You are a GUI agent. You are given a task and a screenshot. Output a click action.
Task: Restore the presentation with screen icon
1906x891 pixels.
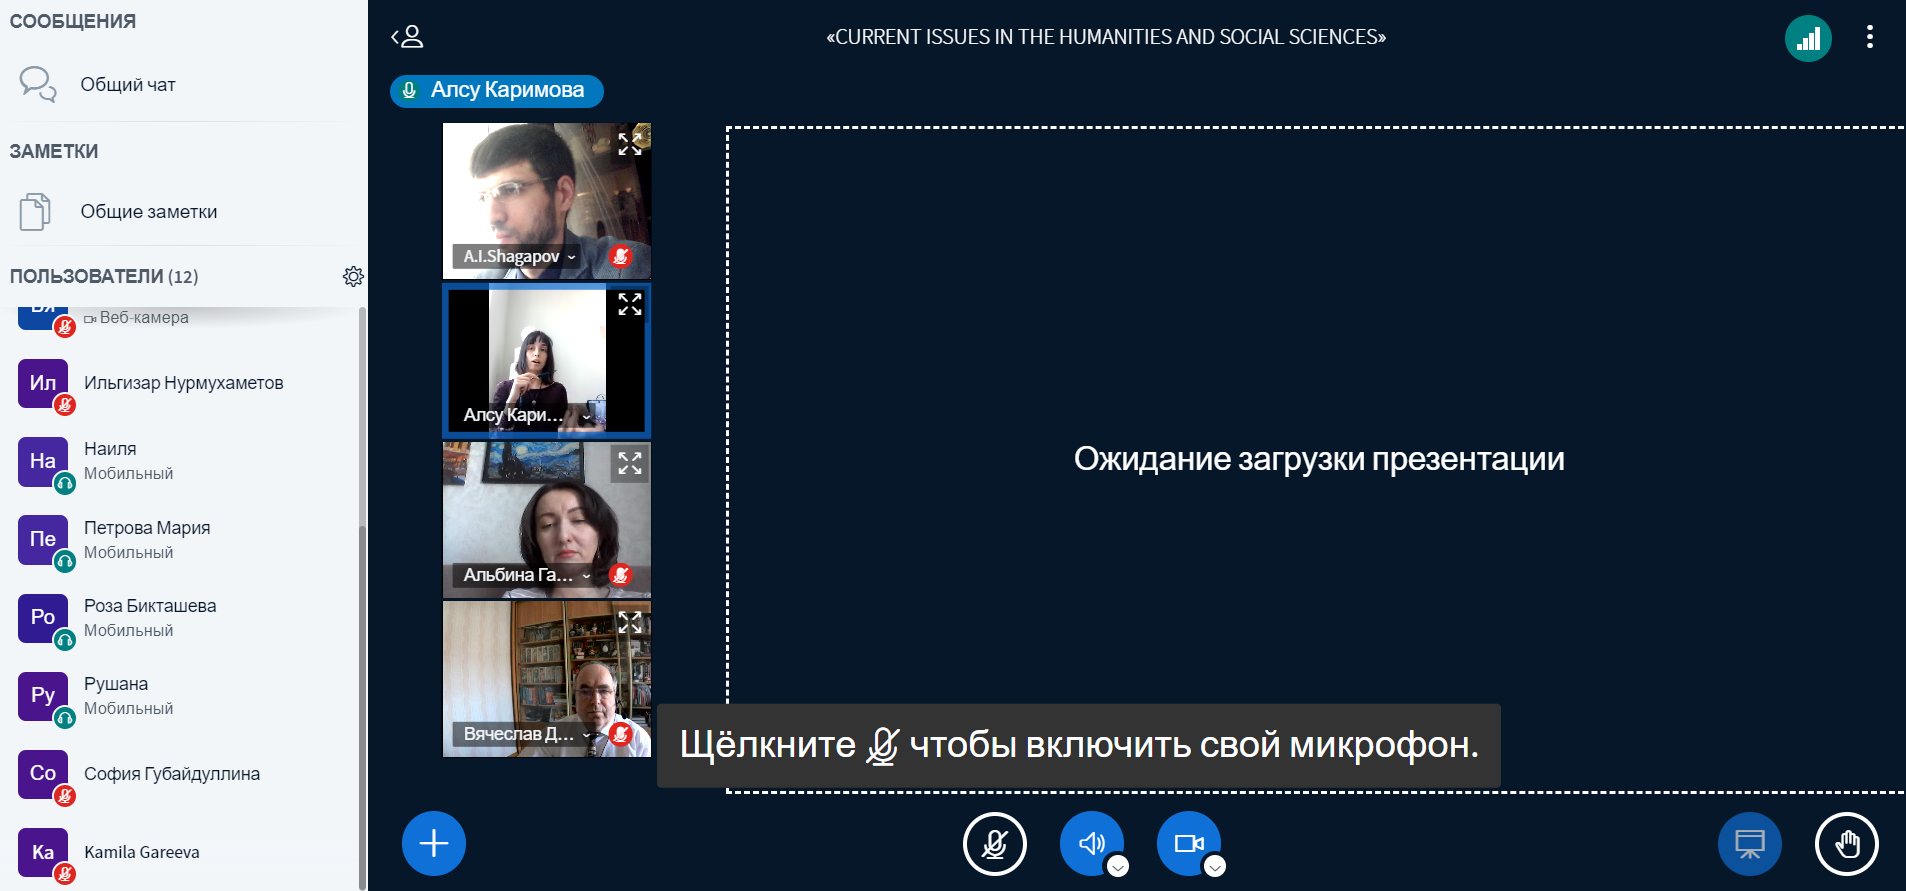point(1749,843)
